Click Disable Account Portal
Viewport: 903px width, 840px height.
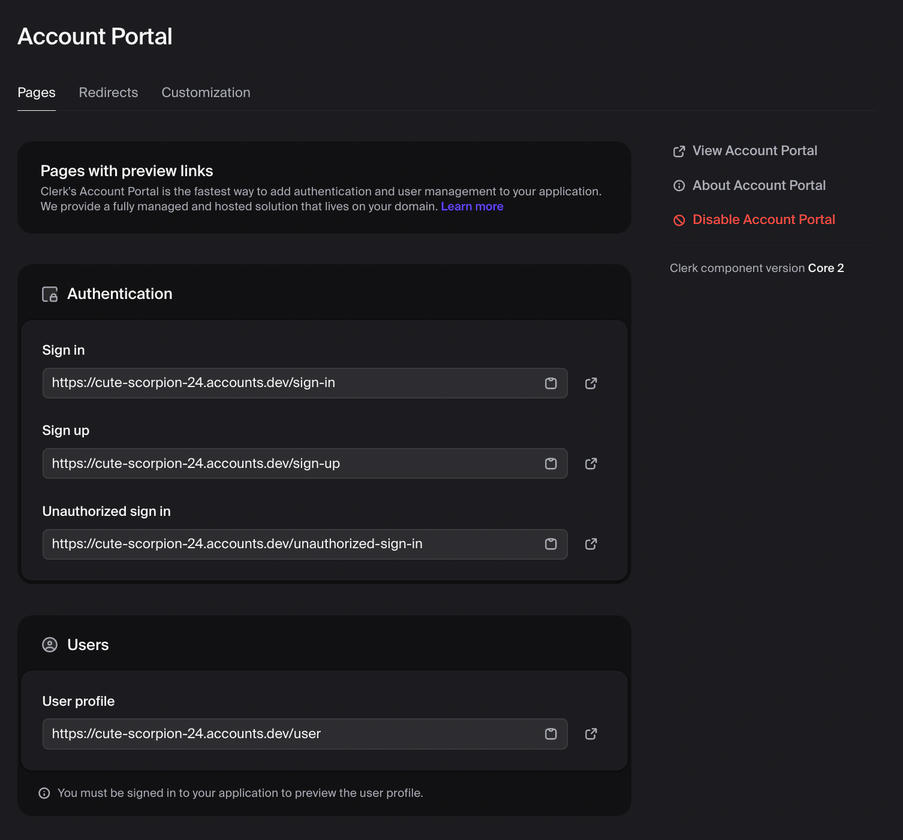point(763,219)
